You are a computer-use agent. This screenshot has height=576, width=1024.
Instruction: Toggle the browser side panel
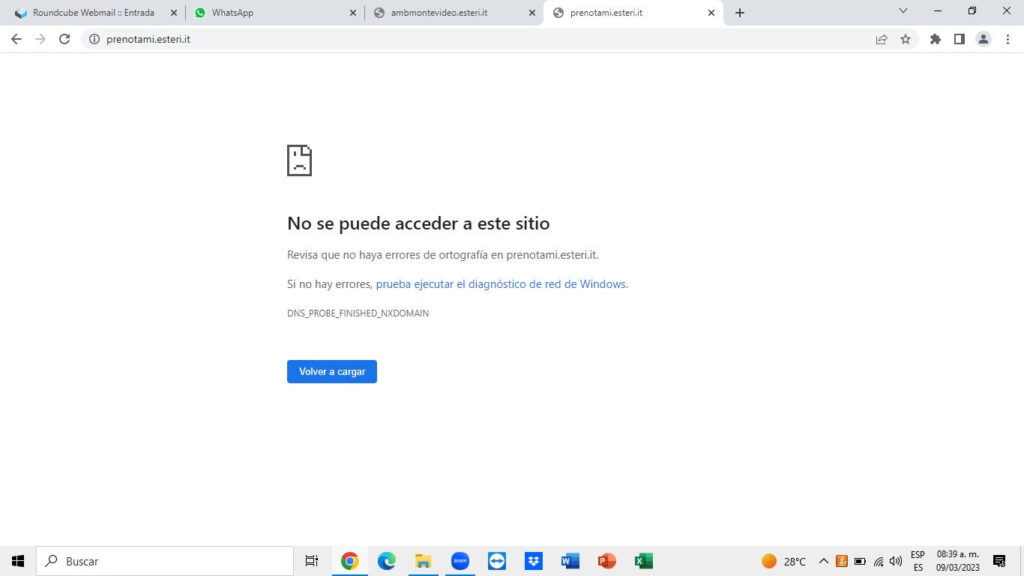(959, 39)
